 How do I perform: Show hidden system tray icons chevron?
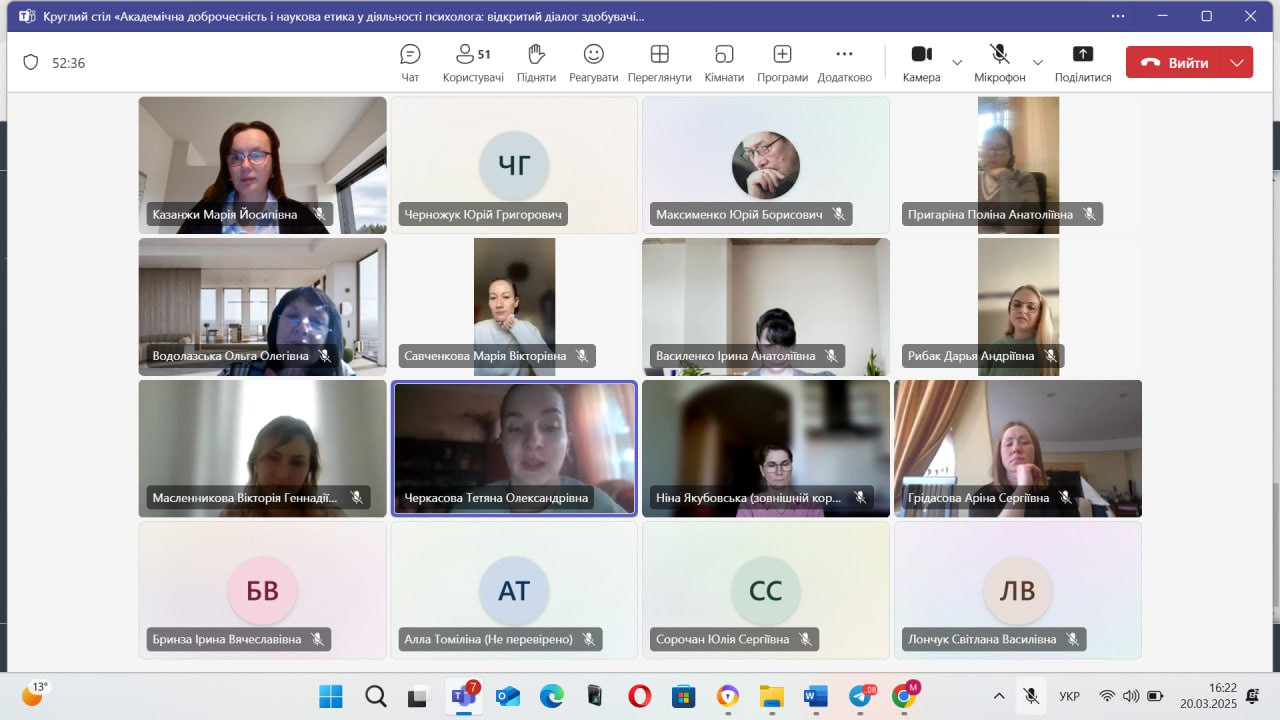click(x=999, y=696)
